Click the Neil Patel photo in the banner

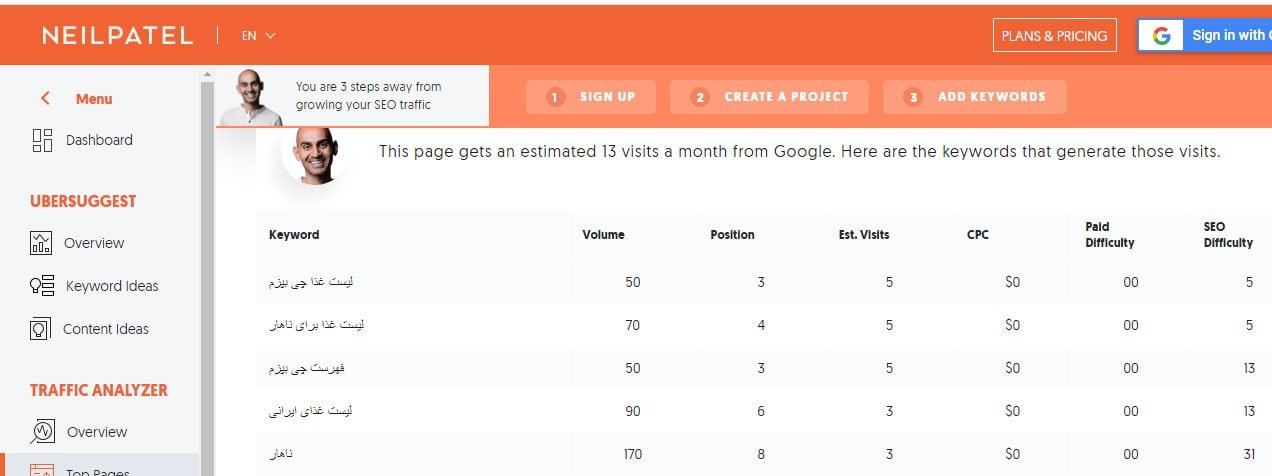point(250,97)
